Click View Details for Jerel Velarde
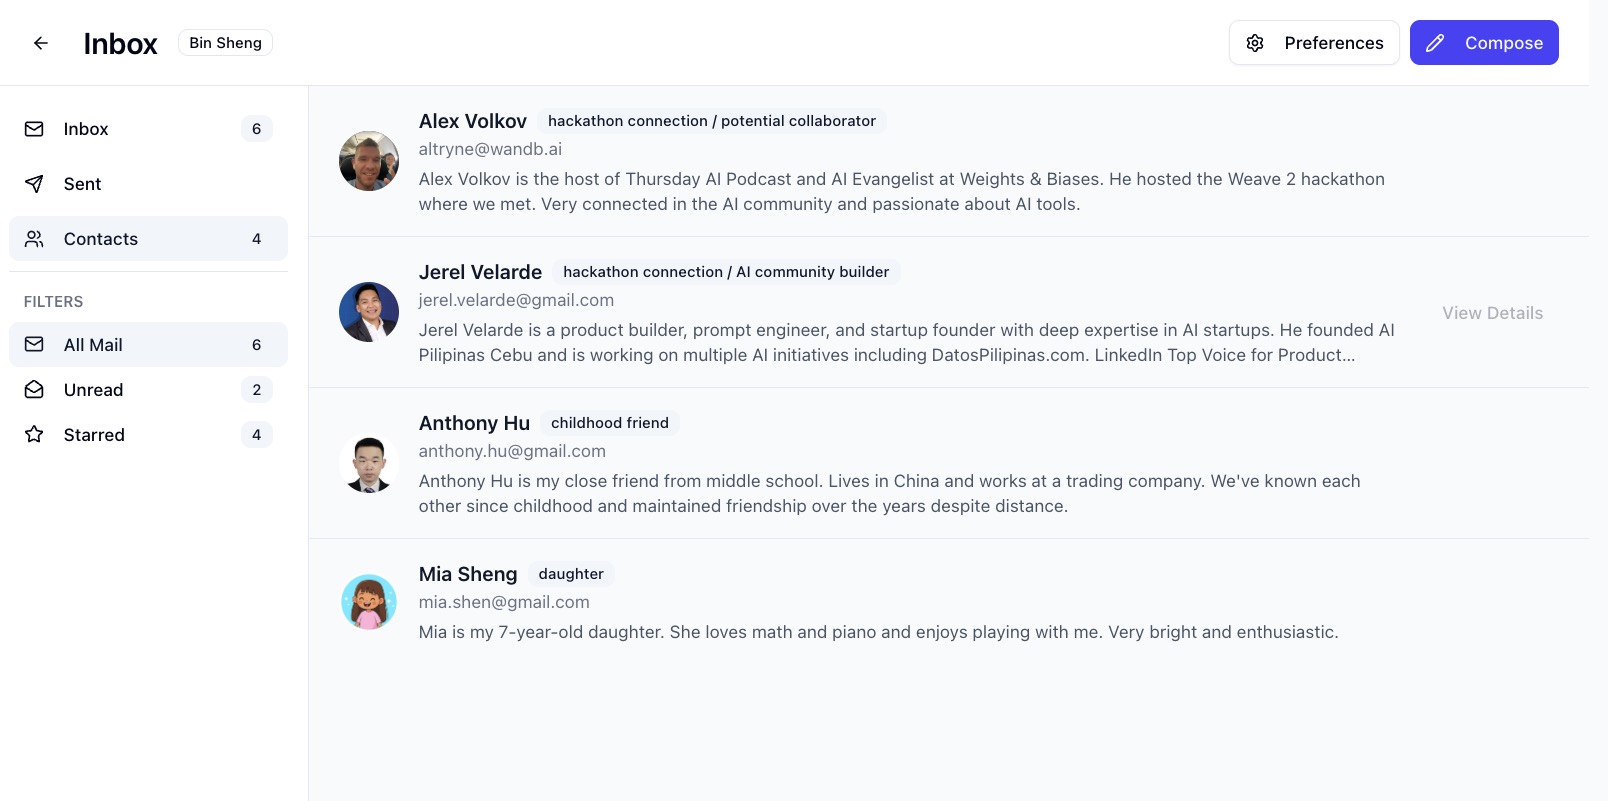 [x=1492, y=313]
